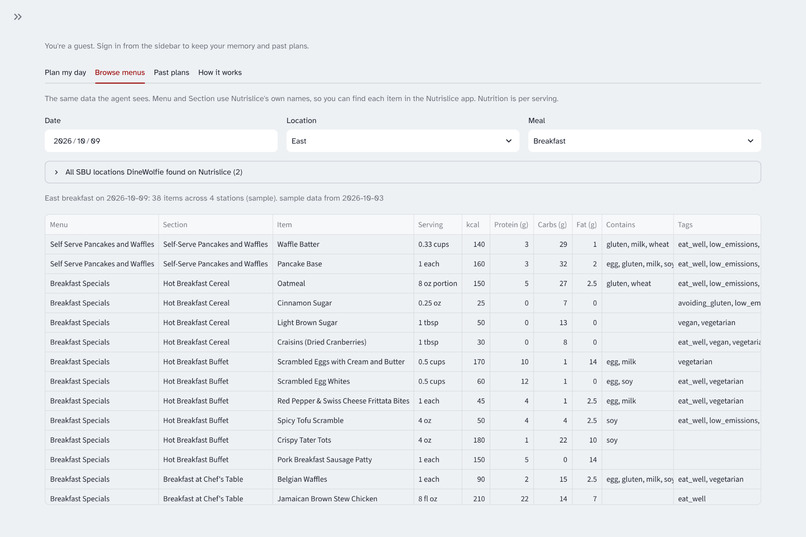This screenshot has height=537, width=806.
Task: Click the eat_well tag for Jamaican Brown Stew Chicken
Action: (x=717, y=497)
